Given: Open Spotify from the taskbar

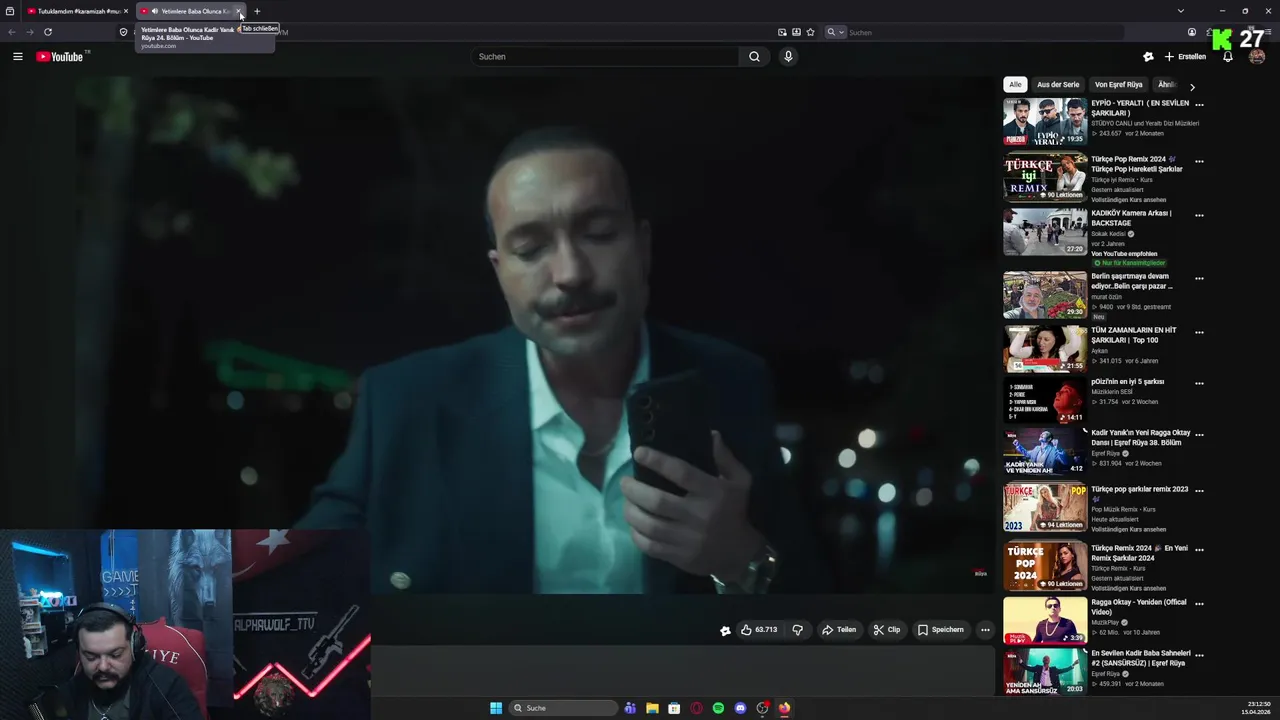Looking at the screenshot, I should pyautogui.click(x=718, y=708).
